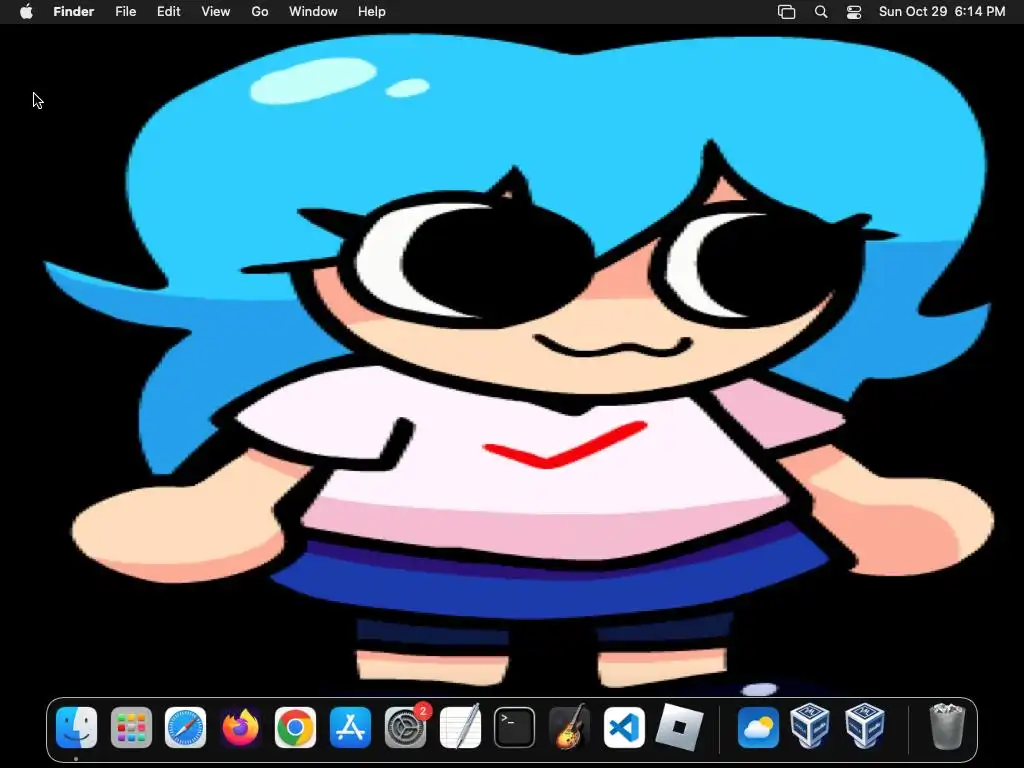Open Launchpad in the Dock
Screen dimensions: 1024x768
click(x=131, y=728)
